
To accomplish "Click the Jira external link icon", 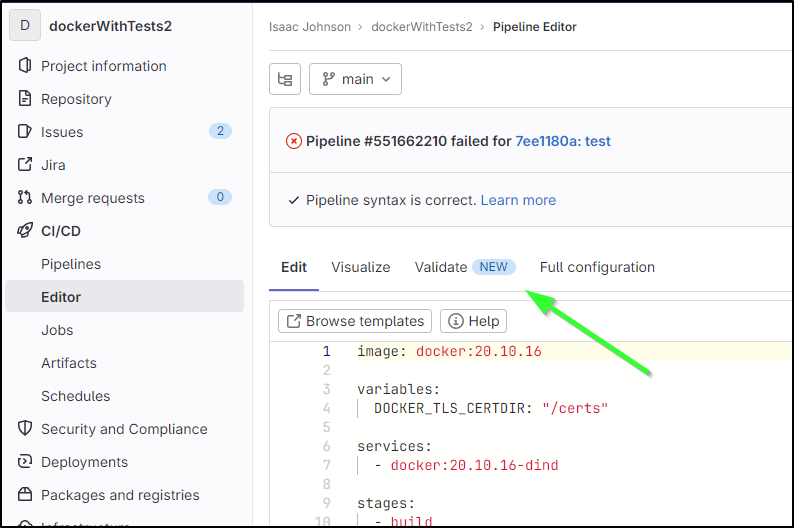I will [x=25, y=165].
